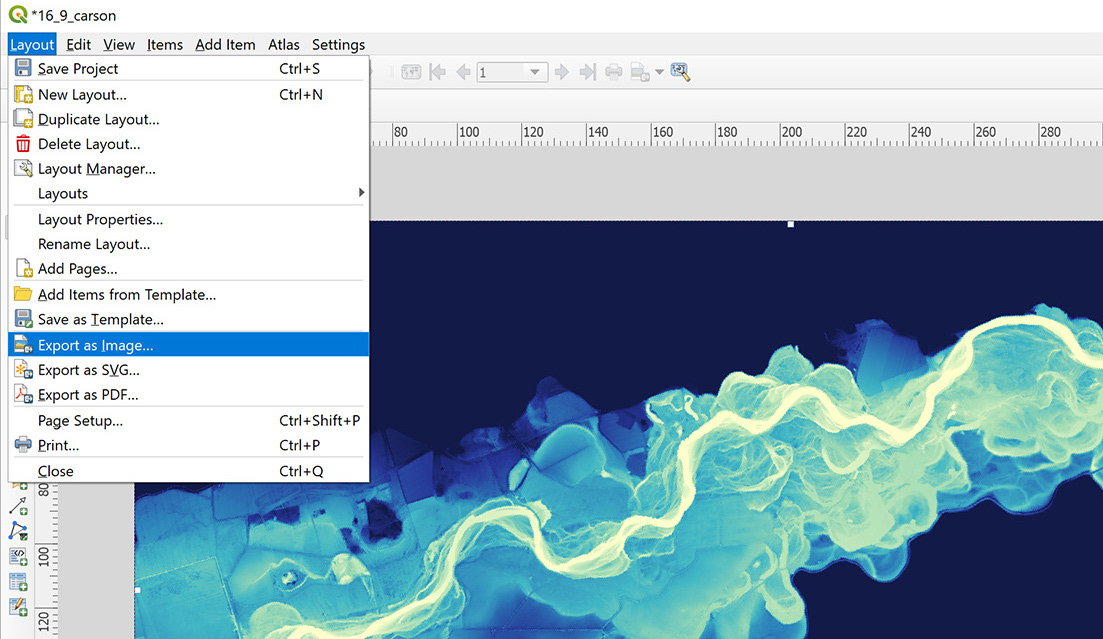
Task: Open Layout Properties menu entry
Action: click(x=189, y=220)
